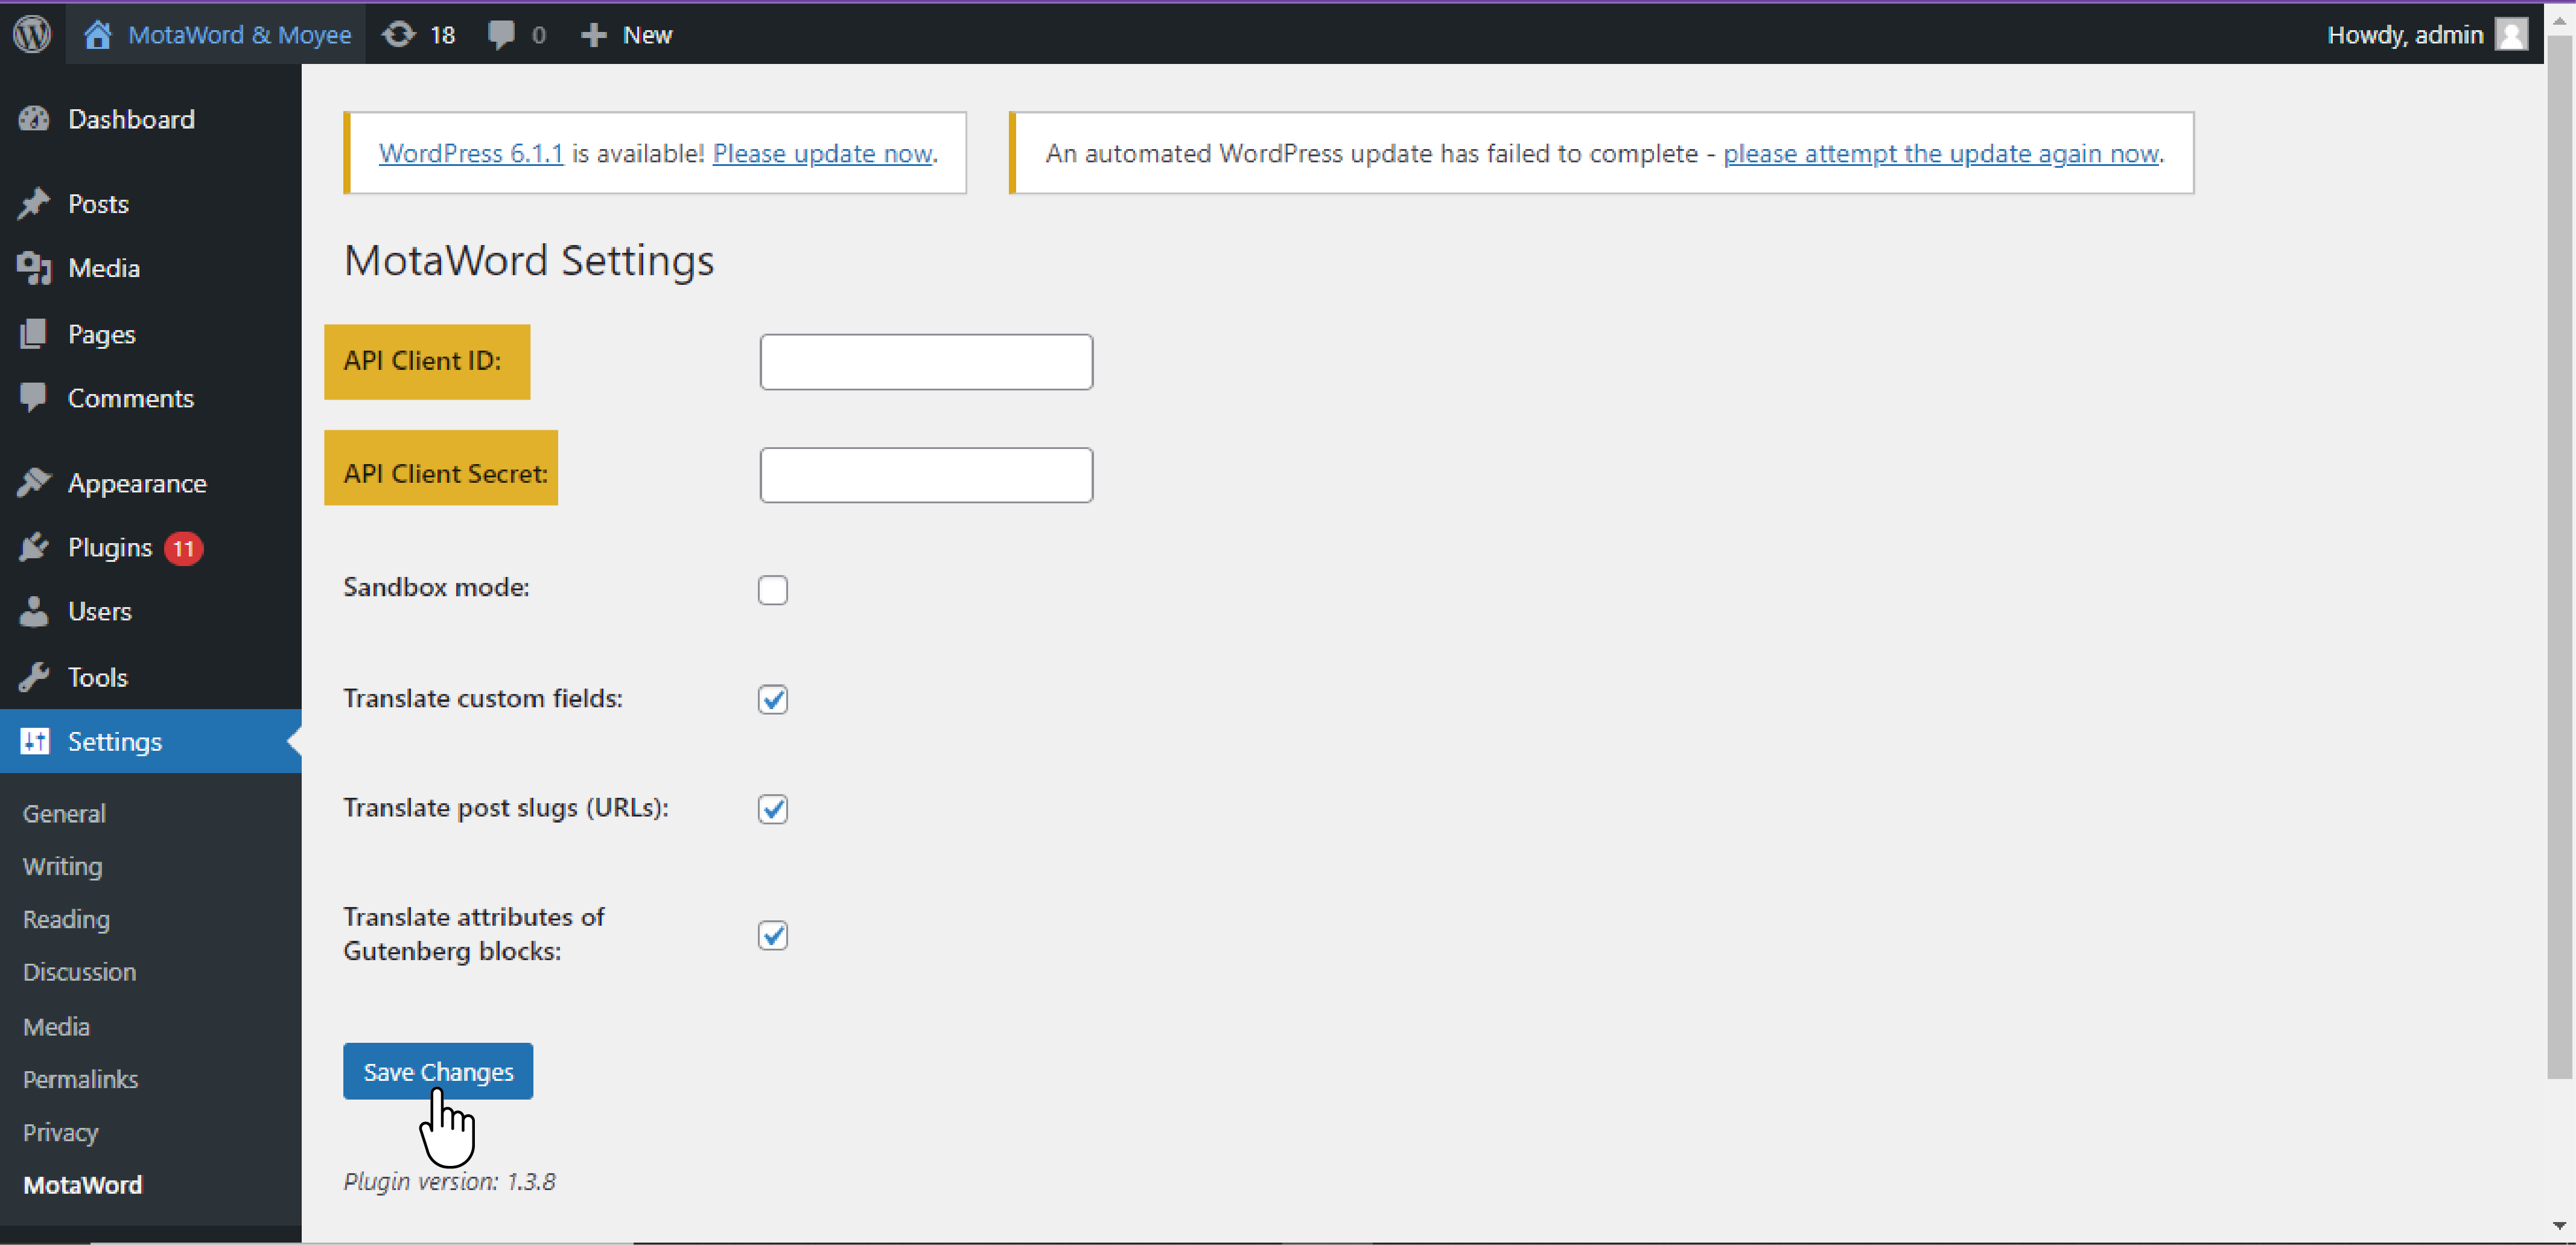Open General settings submenu item

(64, 813)
